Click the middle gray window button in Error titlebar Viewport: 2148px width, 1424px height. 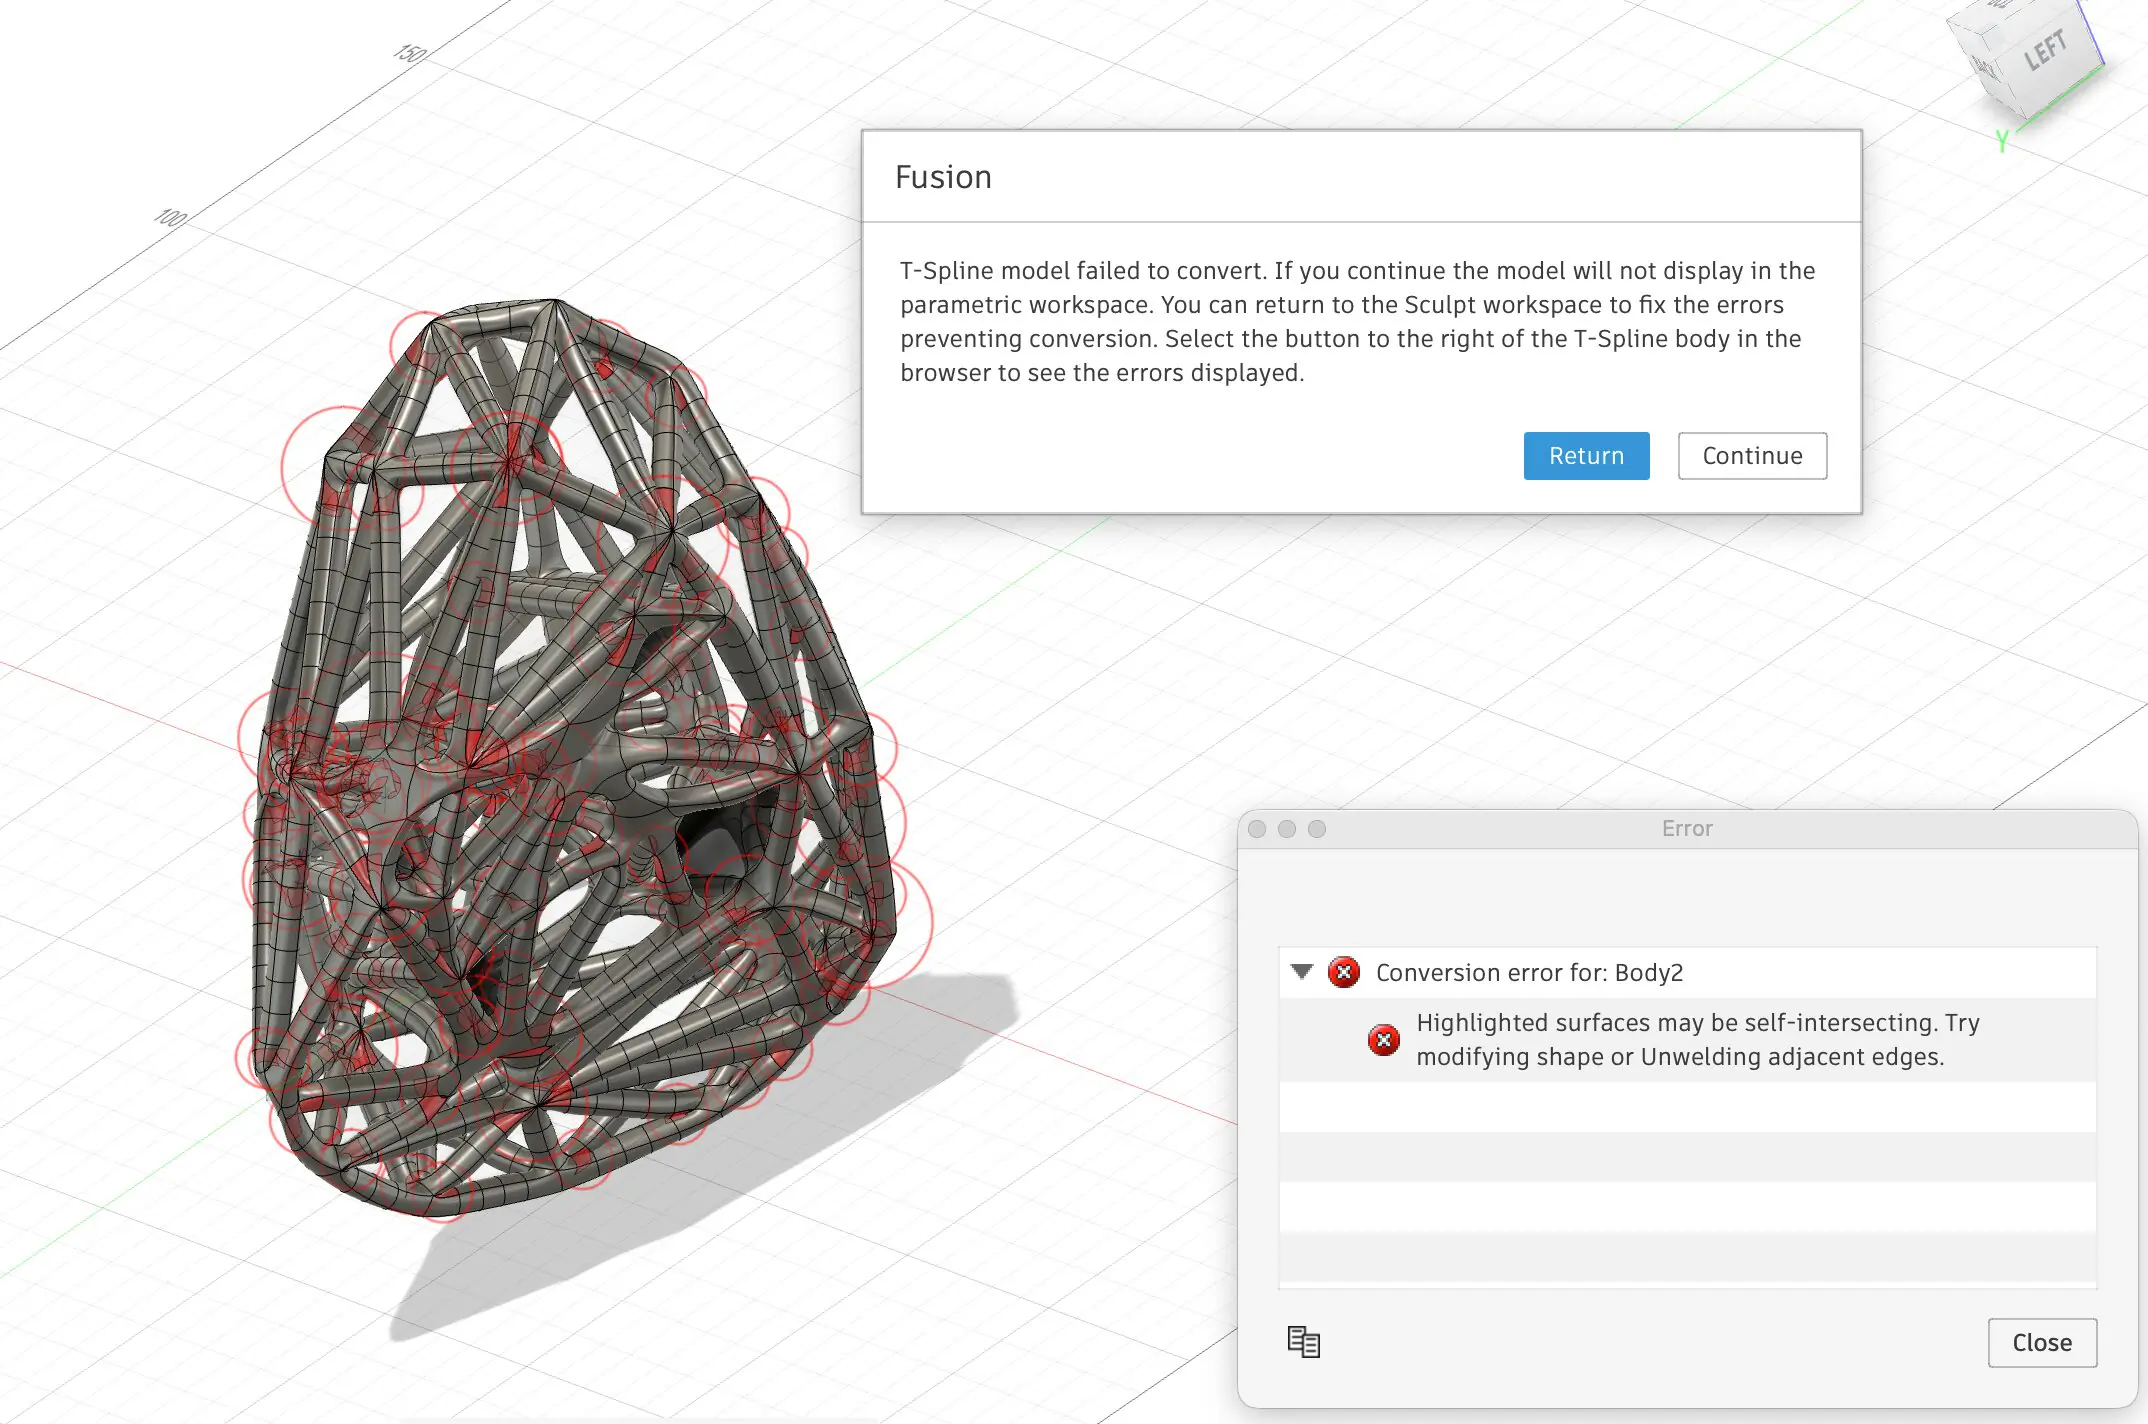tap(1287, 829)
